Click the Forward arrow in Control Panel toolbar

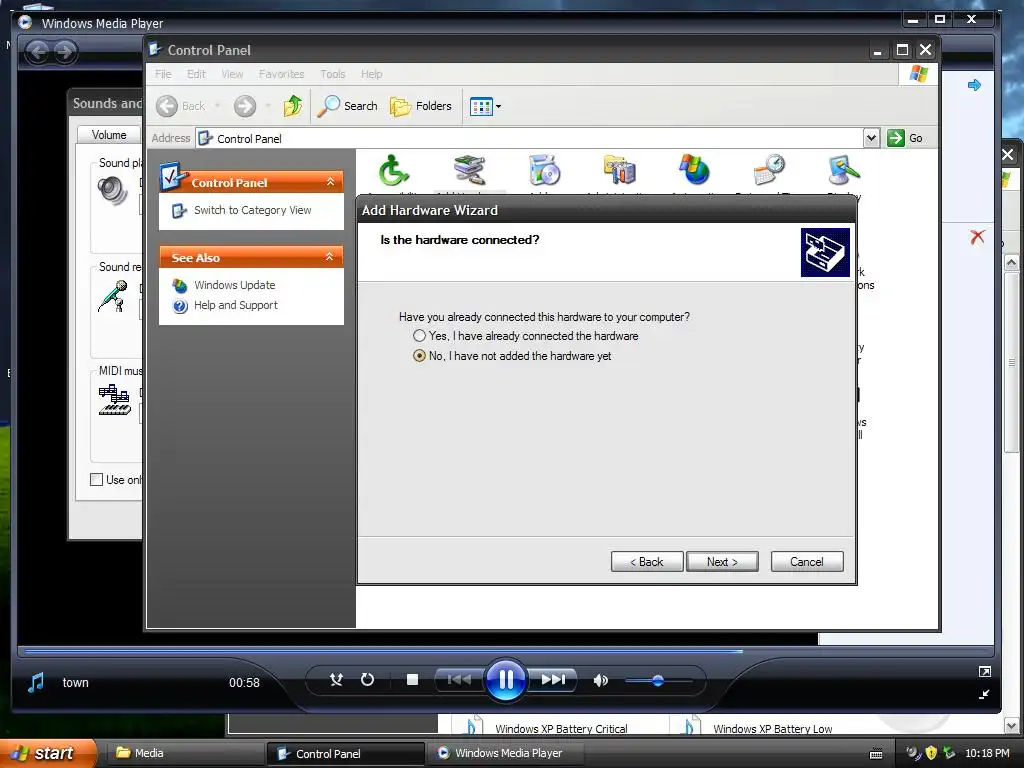245,106
